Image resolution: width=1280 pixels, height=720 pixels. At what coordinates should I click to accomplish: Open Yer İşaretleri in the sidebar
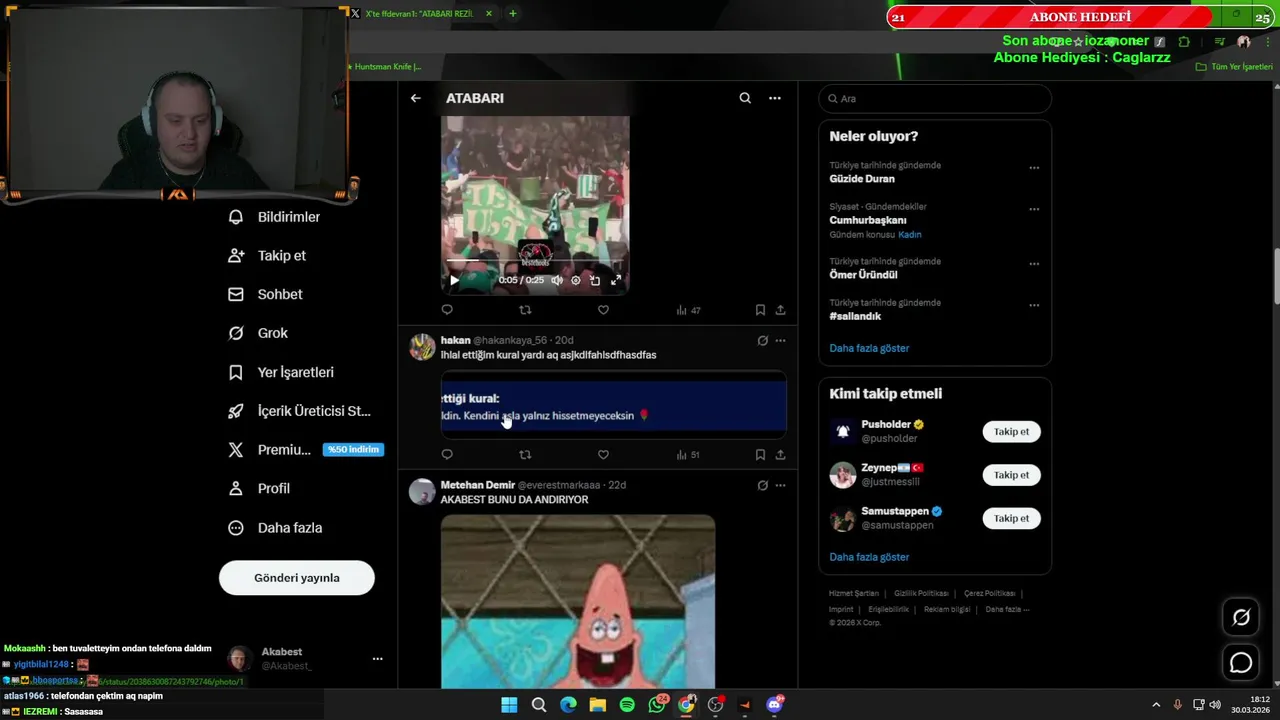click(x=282, y=372)
